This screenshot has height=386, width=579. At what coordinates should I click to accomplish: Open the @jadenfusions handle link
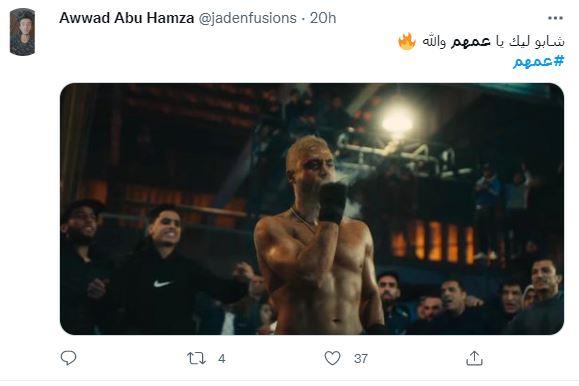[247, 18]
